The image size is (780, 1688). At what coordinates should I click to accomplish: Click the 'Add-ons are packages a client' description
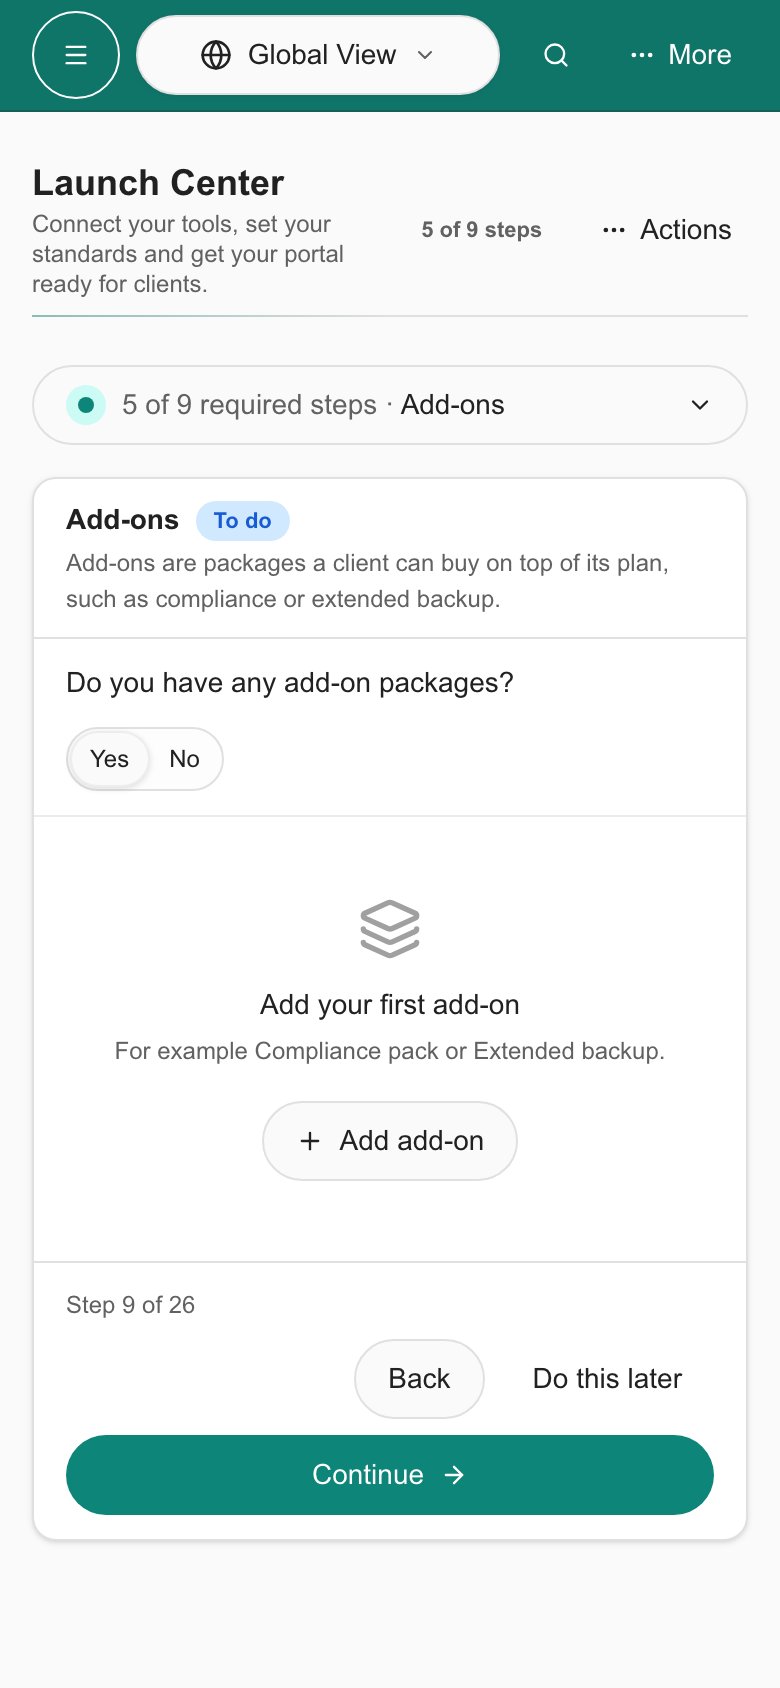368,581
